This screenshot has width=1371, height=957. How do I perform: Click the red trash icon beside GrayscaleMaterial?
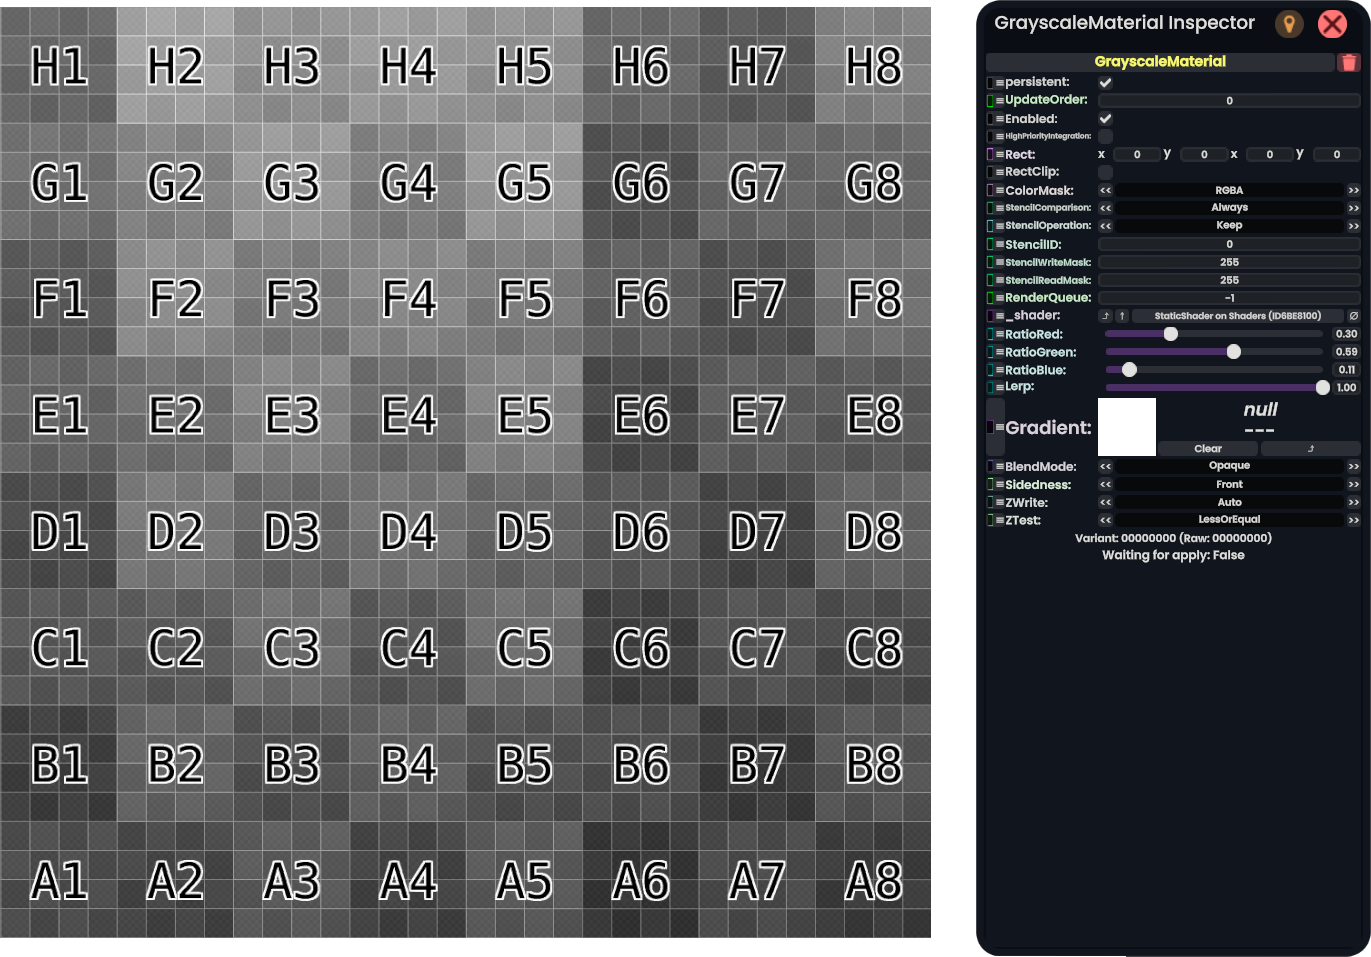pyautogui.click(x=1348, y=62)
